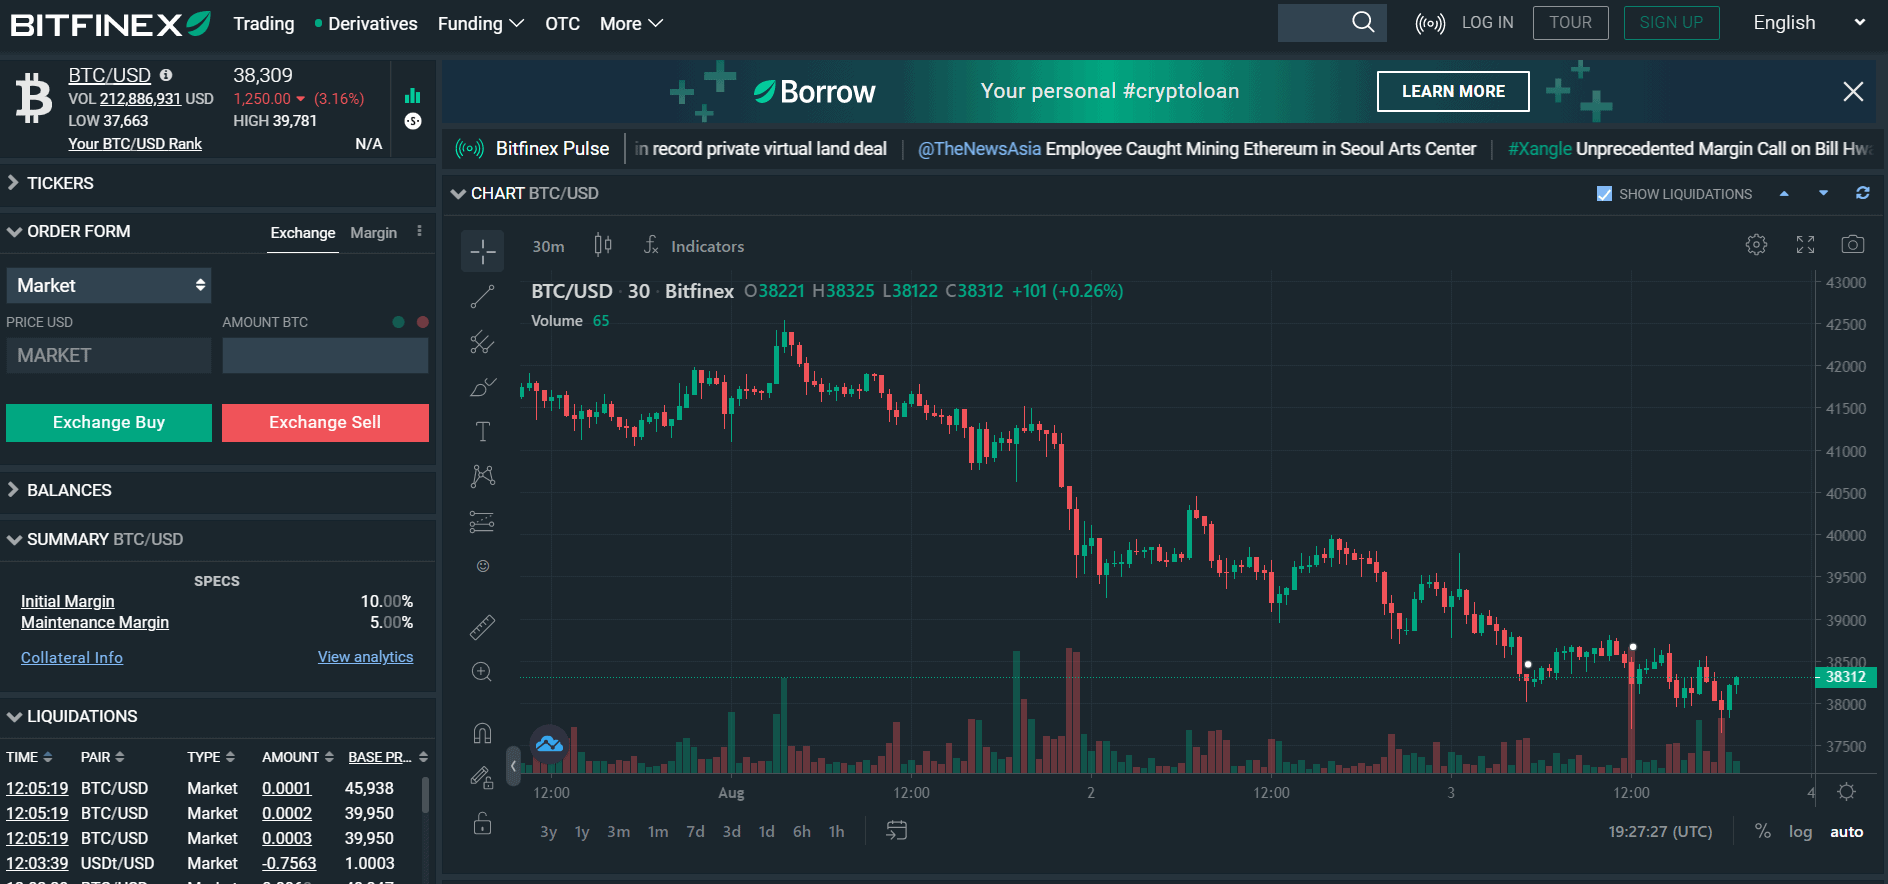Screen dimensions: 1888x884
Task: Take a chart snapshot with camera icon
Action: (1852, 245)
